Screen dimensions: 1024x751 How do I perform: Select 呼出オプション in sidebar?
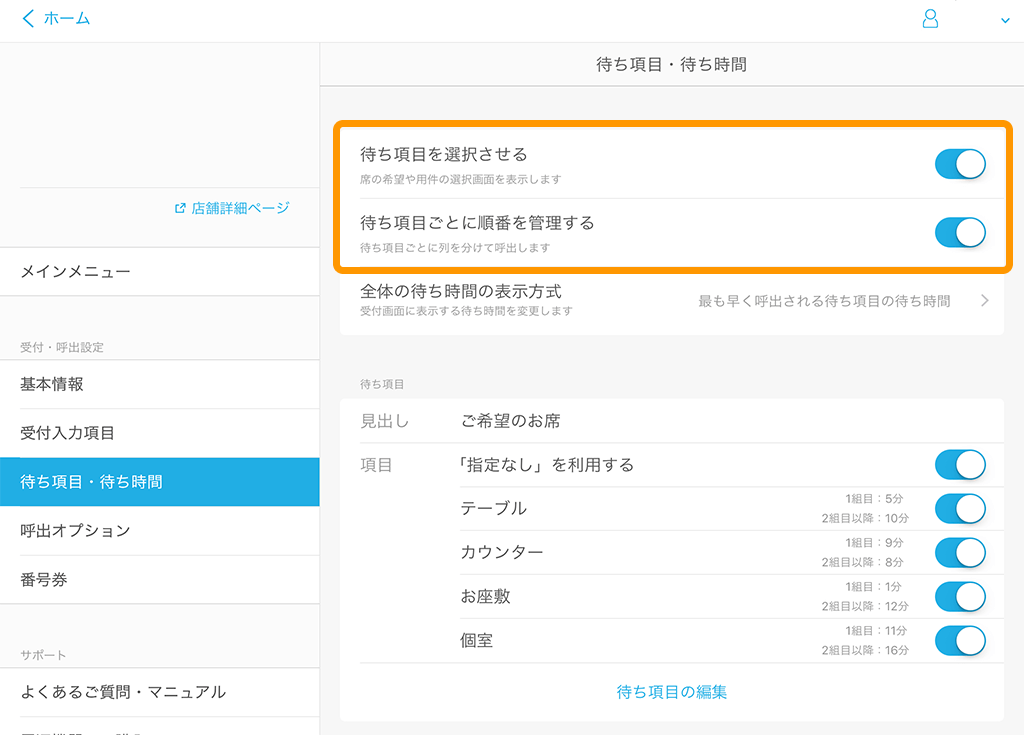[x=160, y=531]
